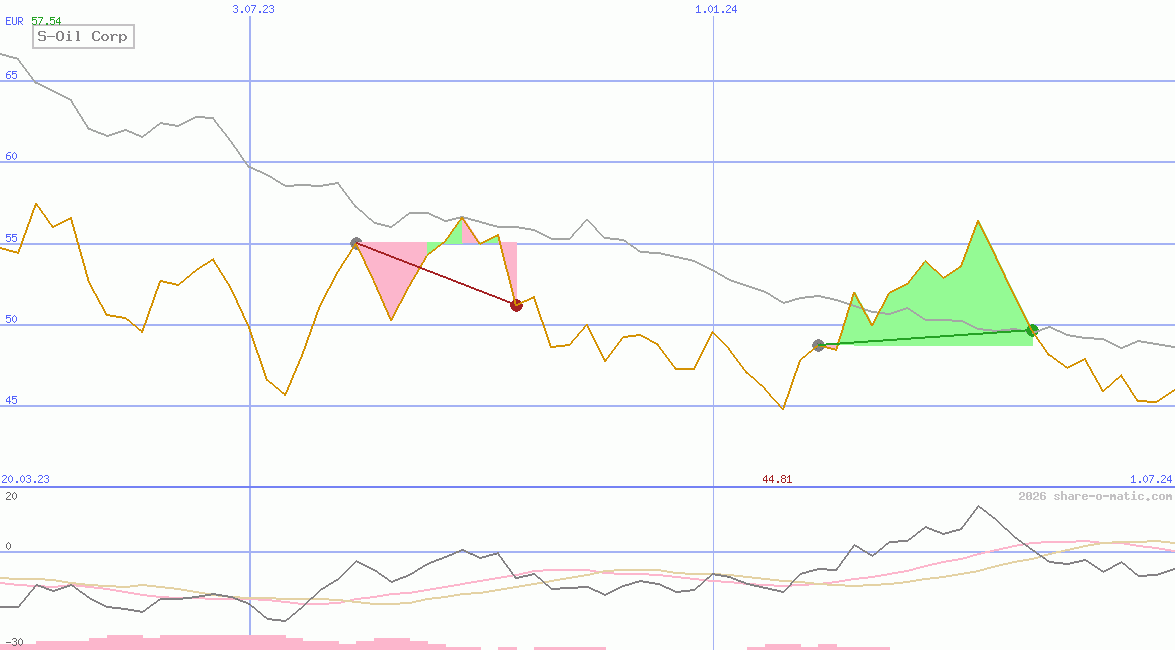The image size is (1175, 650).
Task: Click the 65 price axis label
Action: click(11, 75)
